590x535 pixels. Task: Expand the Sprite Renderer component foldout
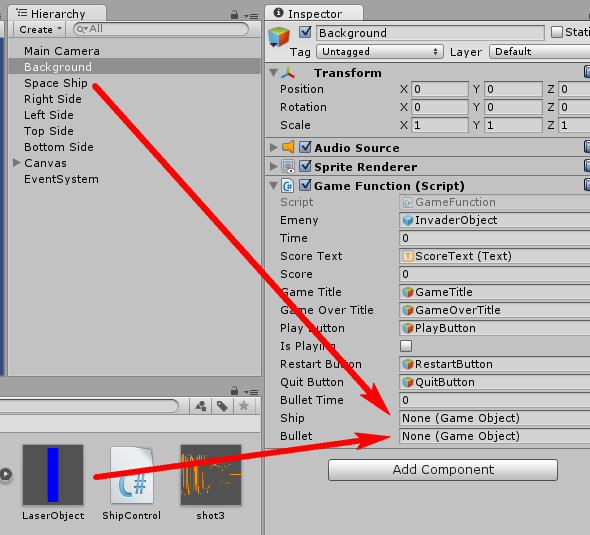(274, 166)
